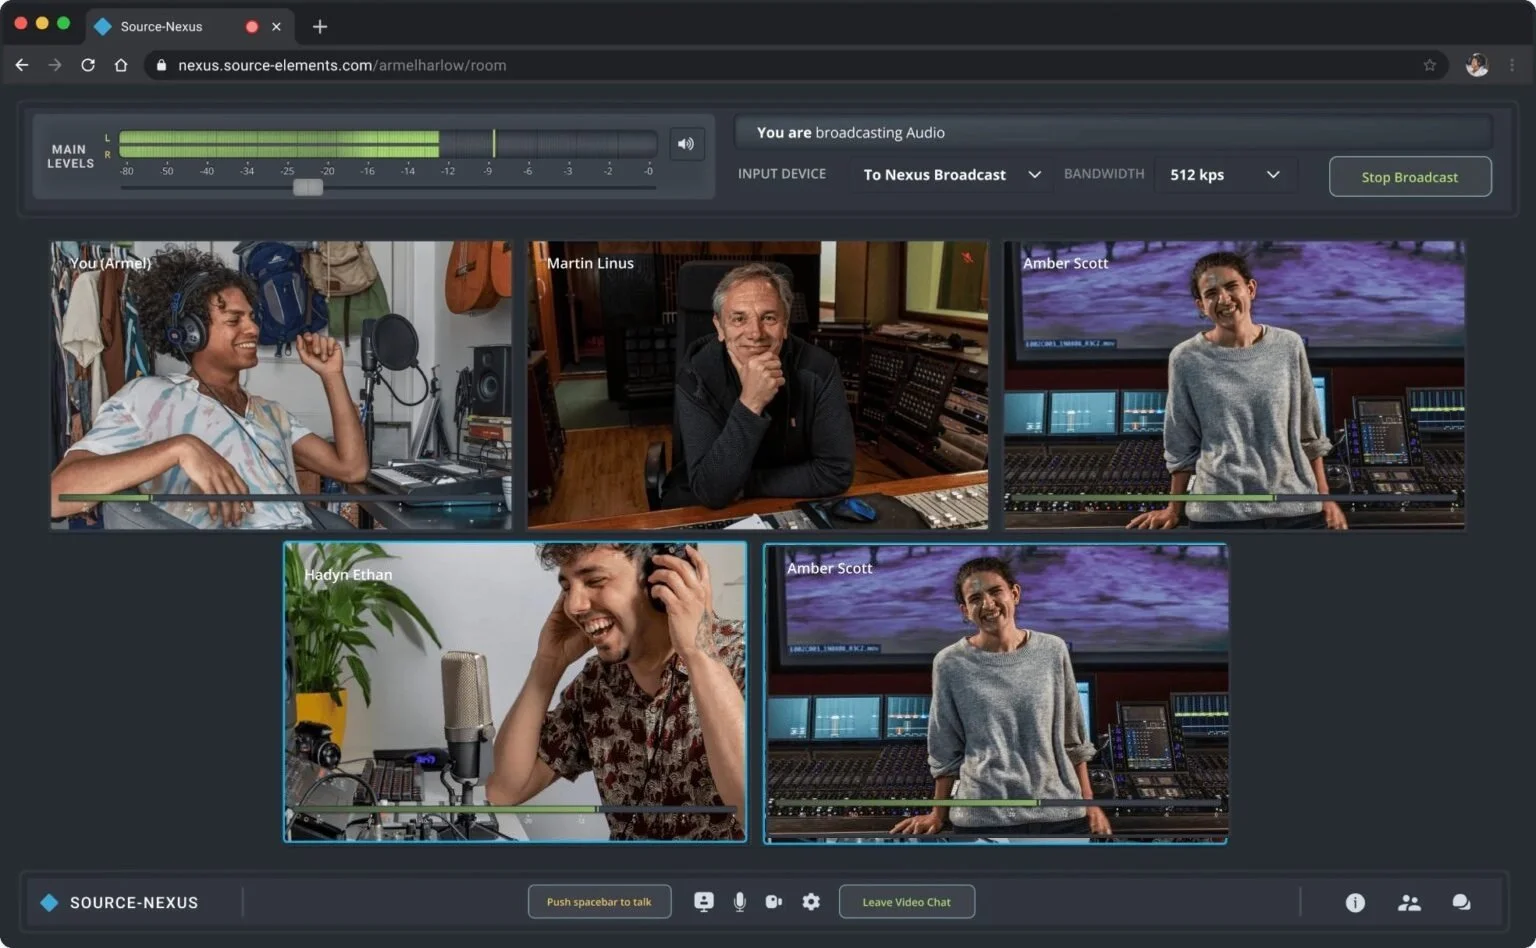Click the muted-mic icon on Martin Linus's video
The width and height of the screenshot is (1536, 948).
(x=967, y=258)
